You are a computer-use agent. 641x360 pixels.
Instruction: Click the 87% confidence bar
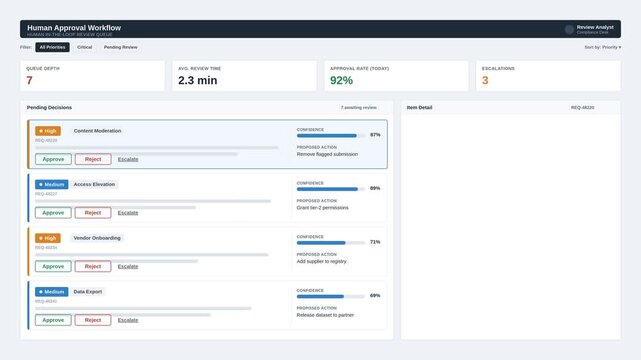pos(331,135)
